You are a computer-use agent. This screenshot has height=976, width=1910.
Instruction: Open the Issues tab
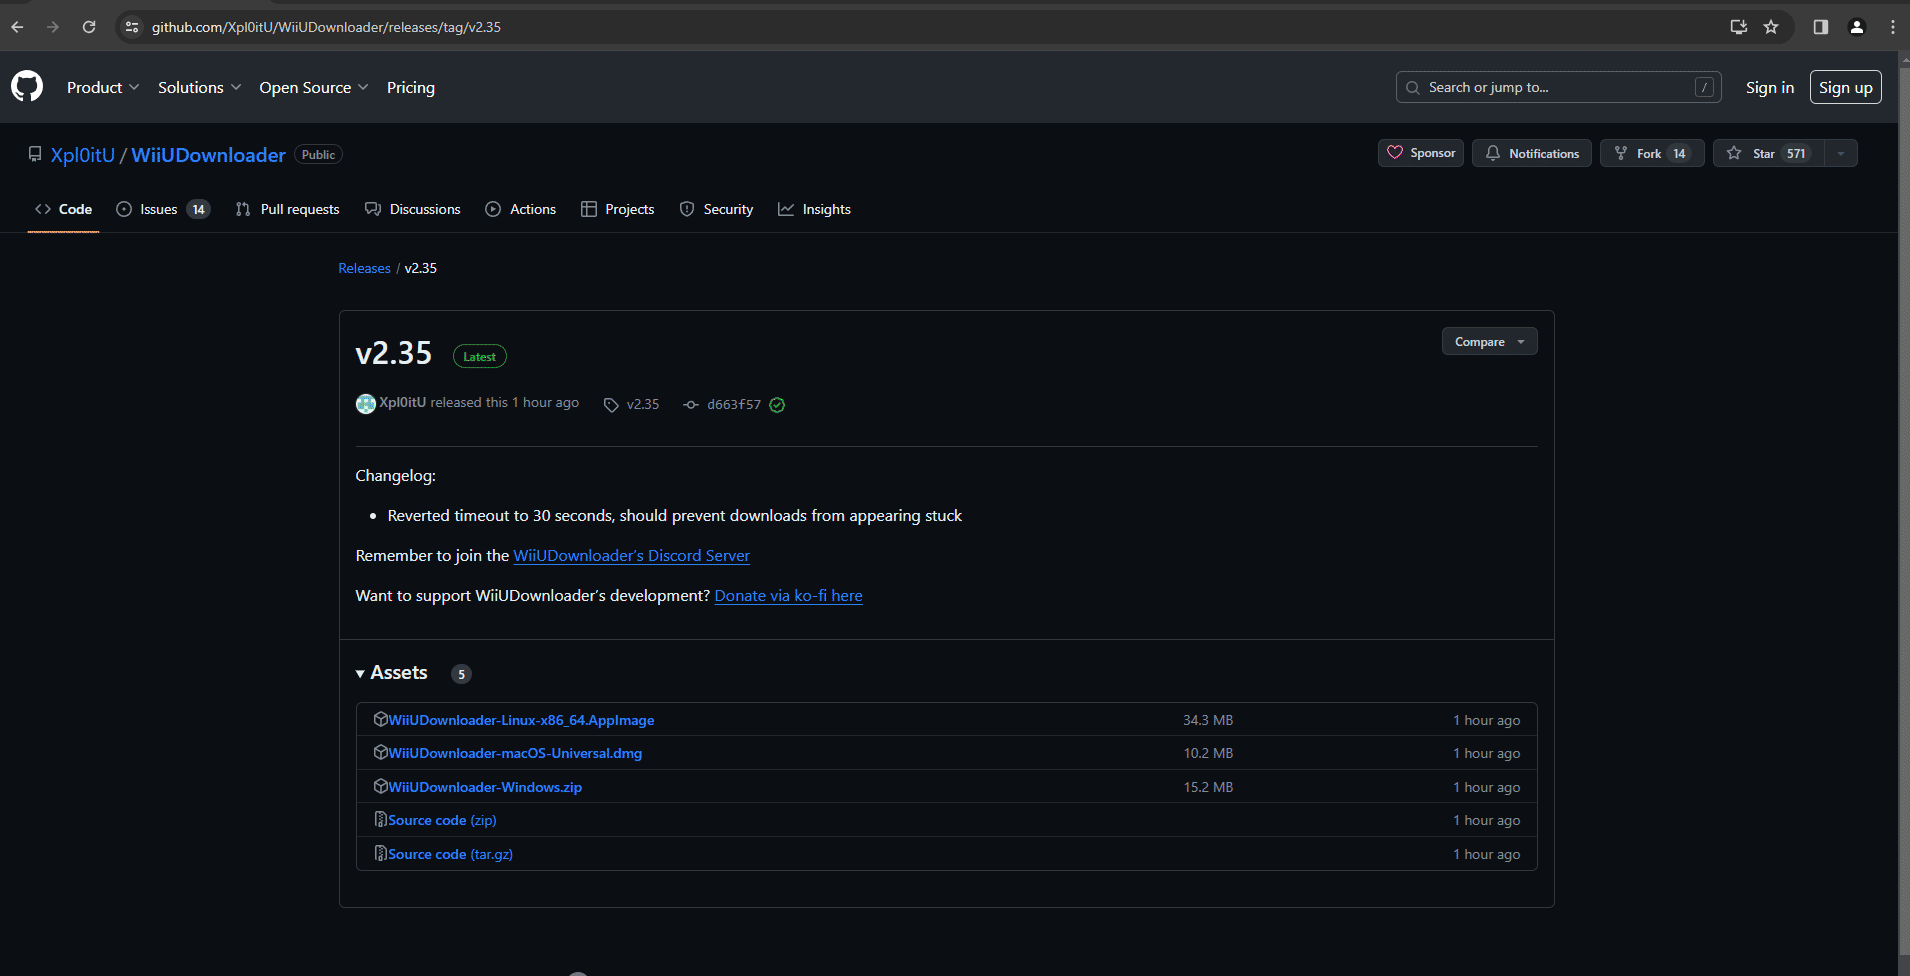pyautogui.click(x=163, y=209)
